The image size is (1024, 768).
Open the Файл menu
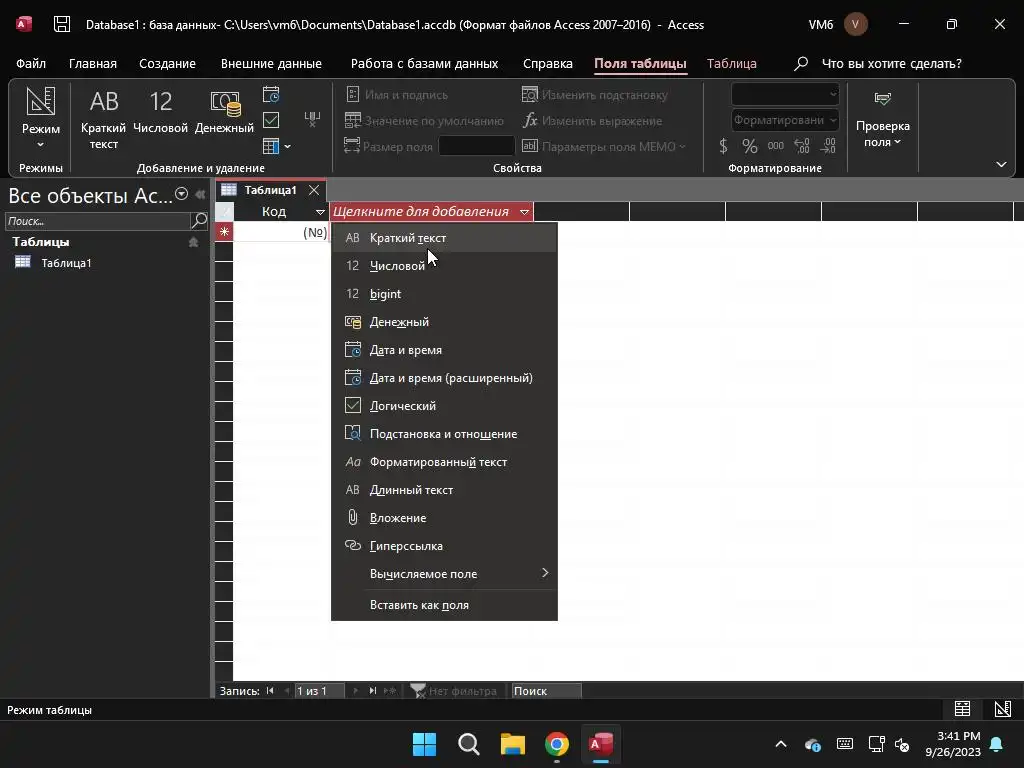[x=31, y=63]
